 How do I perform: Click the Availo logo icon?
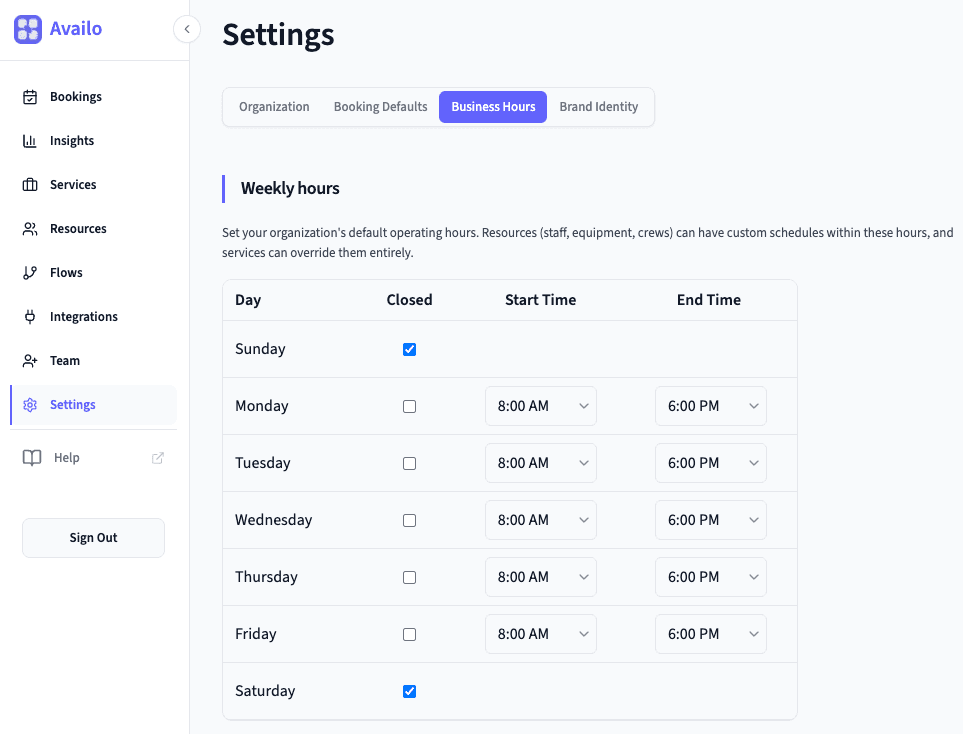tap(27, 29)
